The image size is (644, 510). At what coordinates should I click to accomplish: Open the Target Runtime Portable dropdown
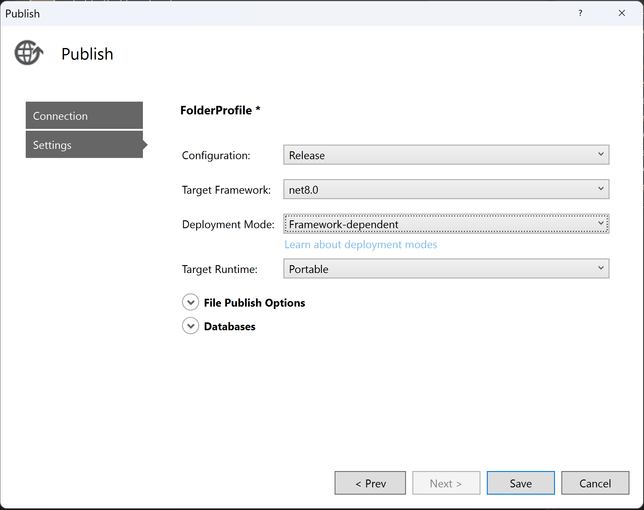click(x=446, y=268)
